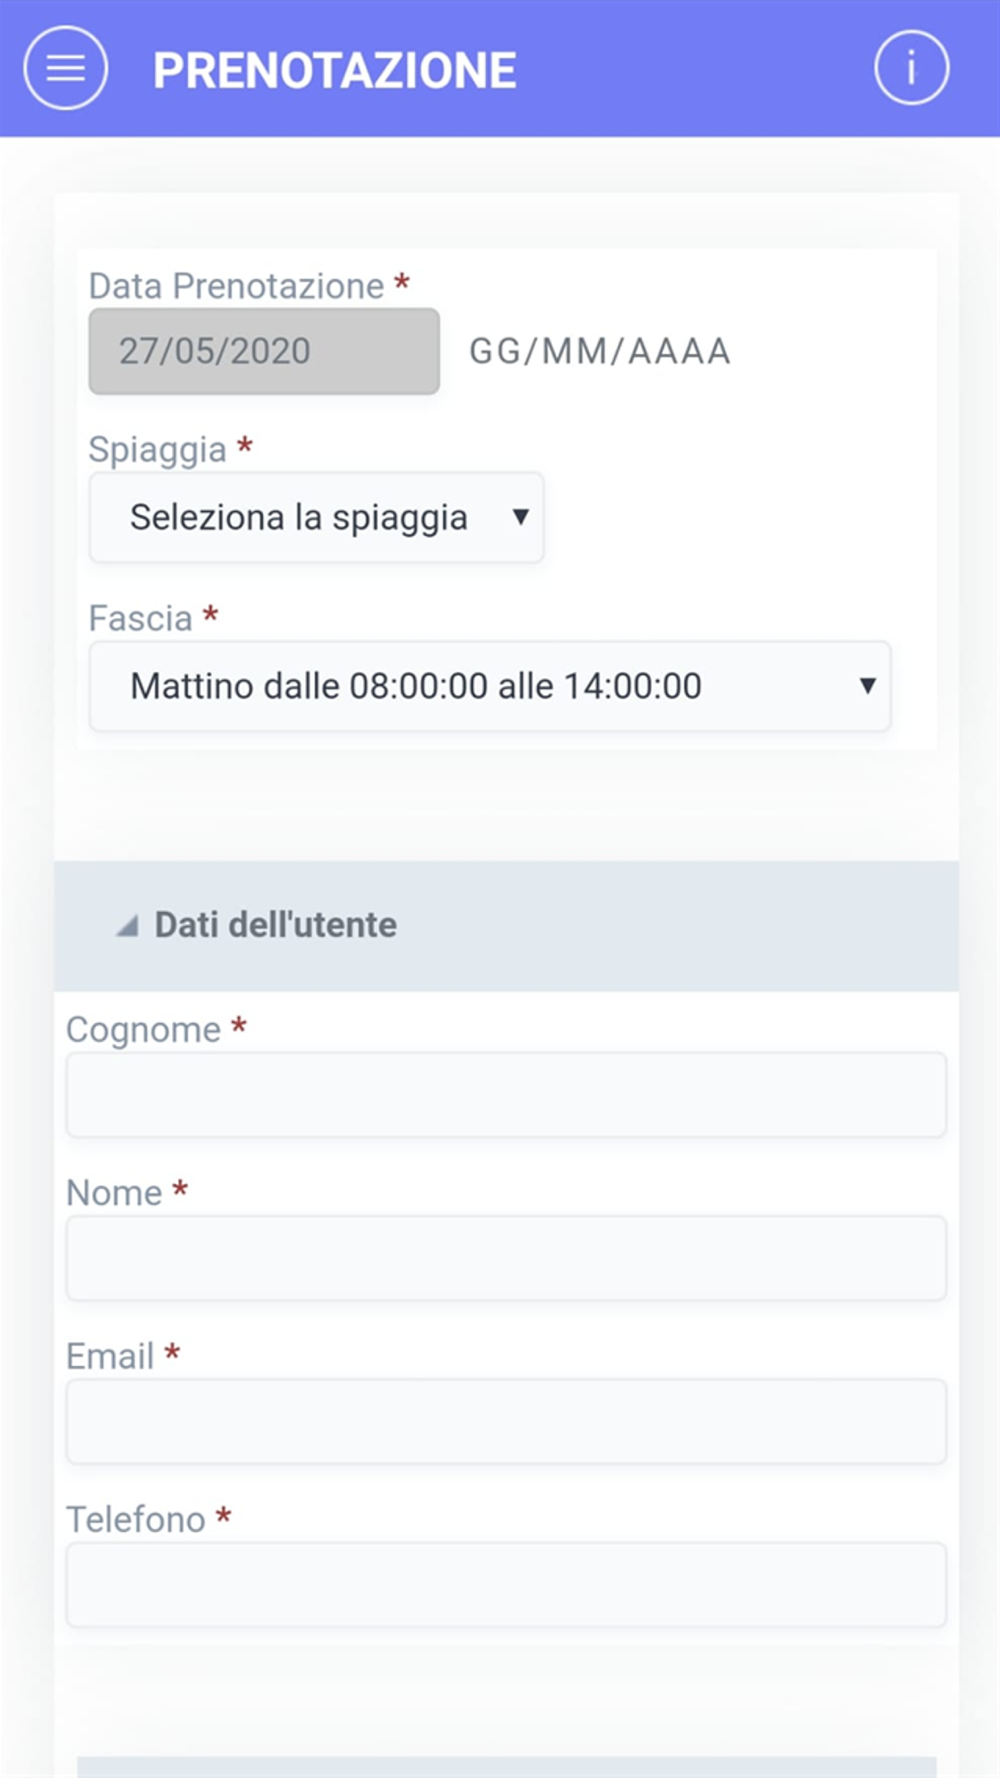1000x1778 pixels.
Task: Click the PRENOTAZIONE page title
Action: point(335,71)
